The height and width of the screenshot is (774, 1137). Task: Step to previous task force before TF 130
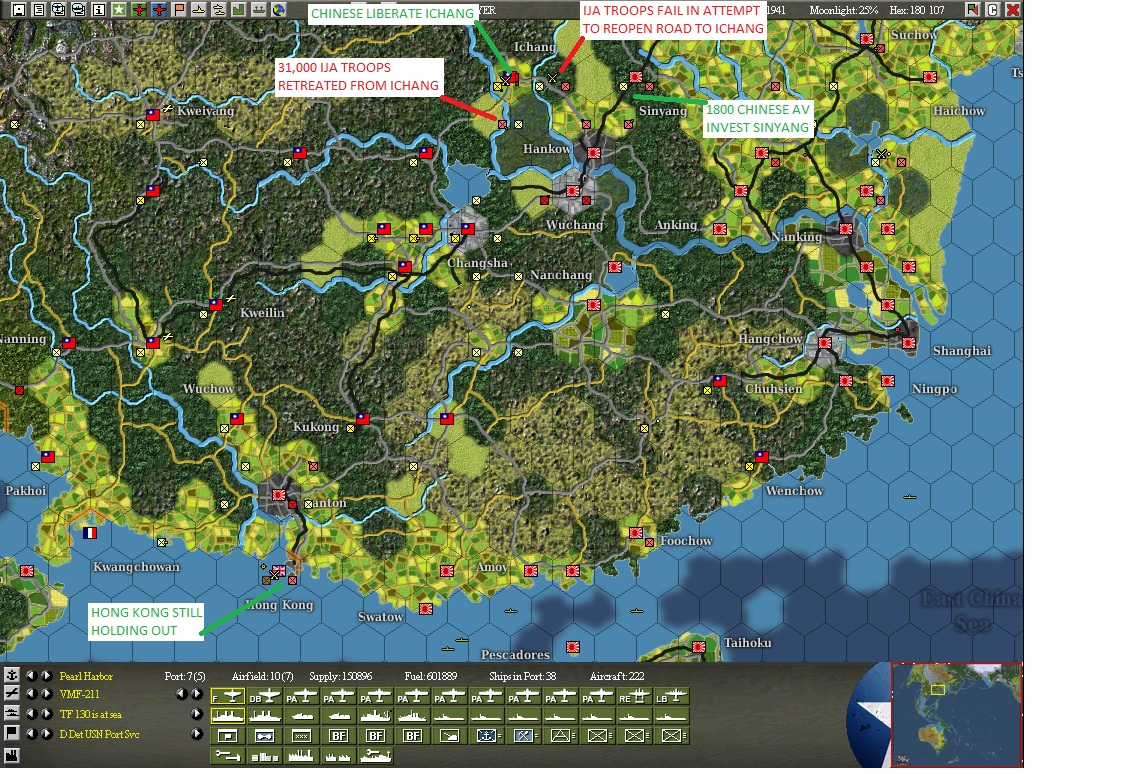(x=31, y=714)
